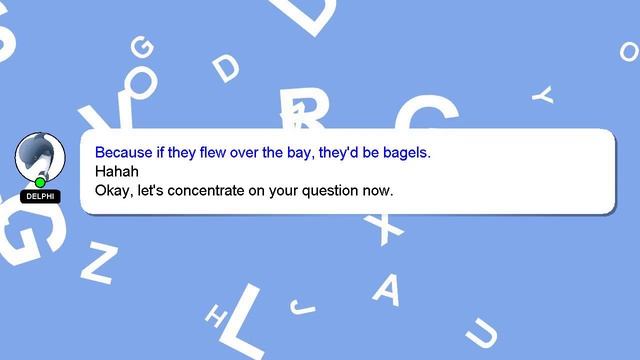The width and height of the screenshot is (640, 360).
Task: Tap the small tilted letter G near top
Action: pos(142,47)
